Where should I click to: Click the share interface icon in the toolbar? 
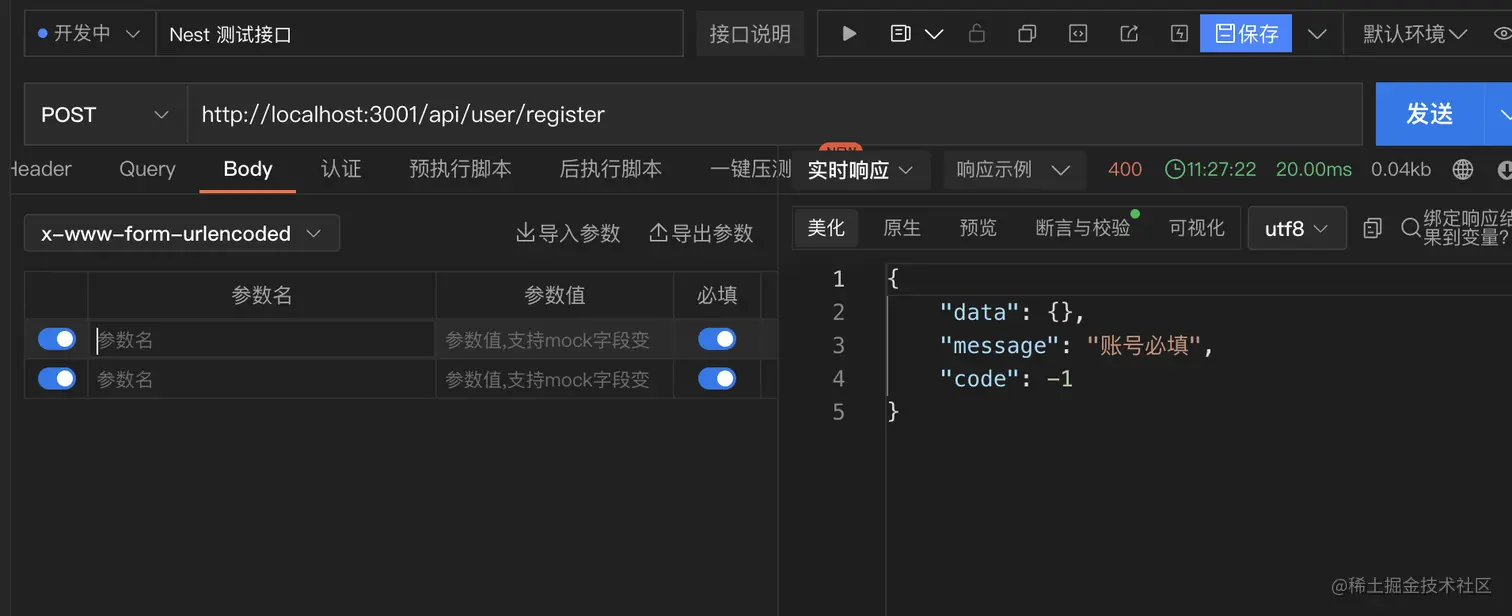pos(1128,33)
